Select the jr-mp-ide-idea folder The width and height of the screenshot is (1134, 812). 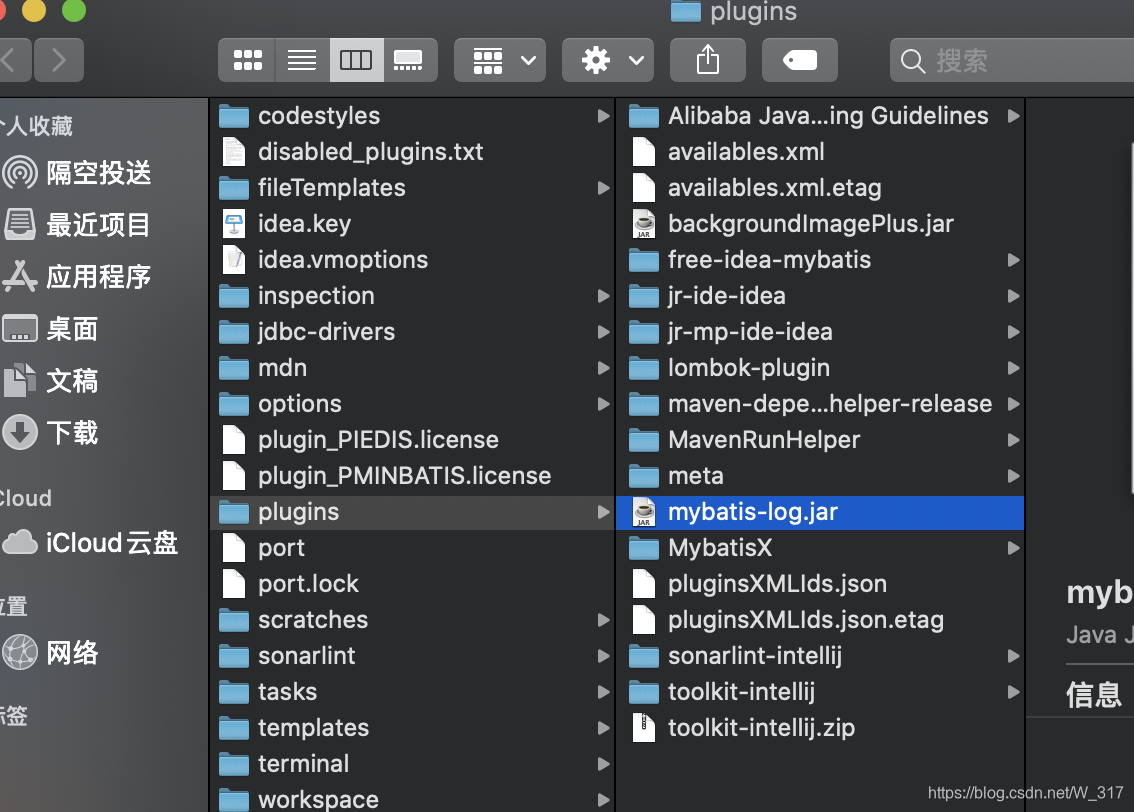tap(820, 332)
